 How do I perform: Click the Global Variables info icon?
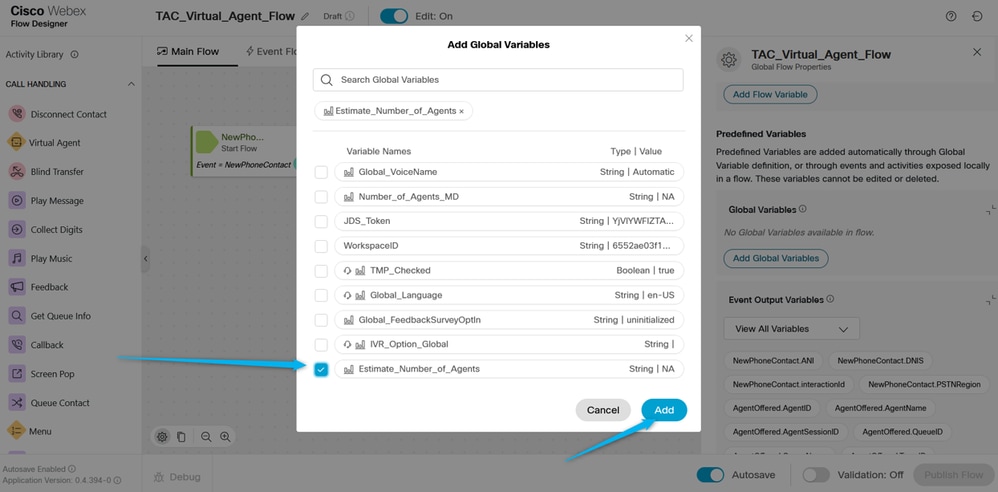point(803,209)
